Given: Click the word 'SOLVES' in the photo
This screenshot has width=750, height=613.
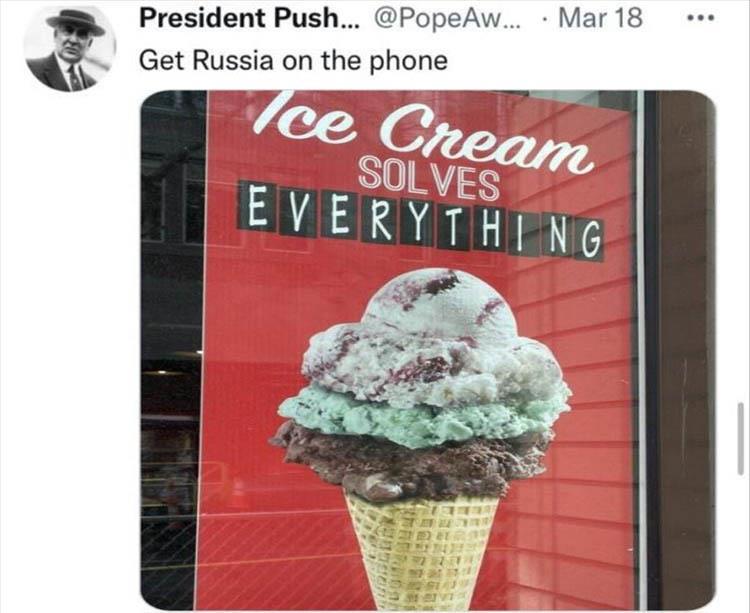Looking at the screenshot, I should click(429, 179).
